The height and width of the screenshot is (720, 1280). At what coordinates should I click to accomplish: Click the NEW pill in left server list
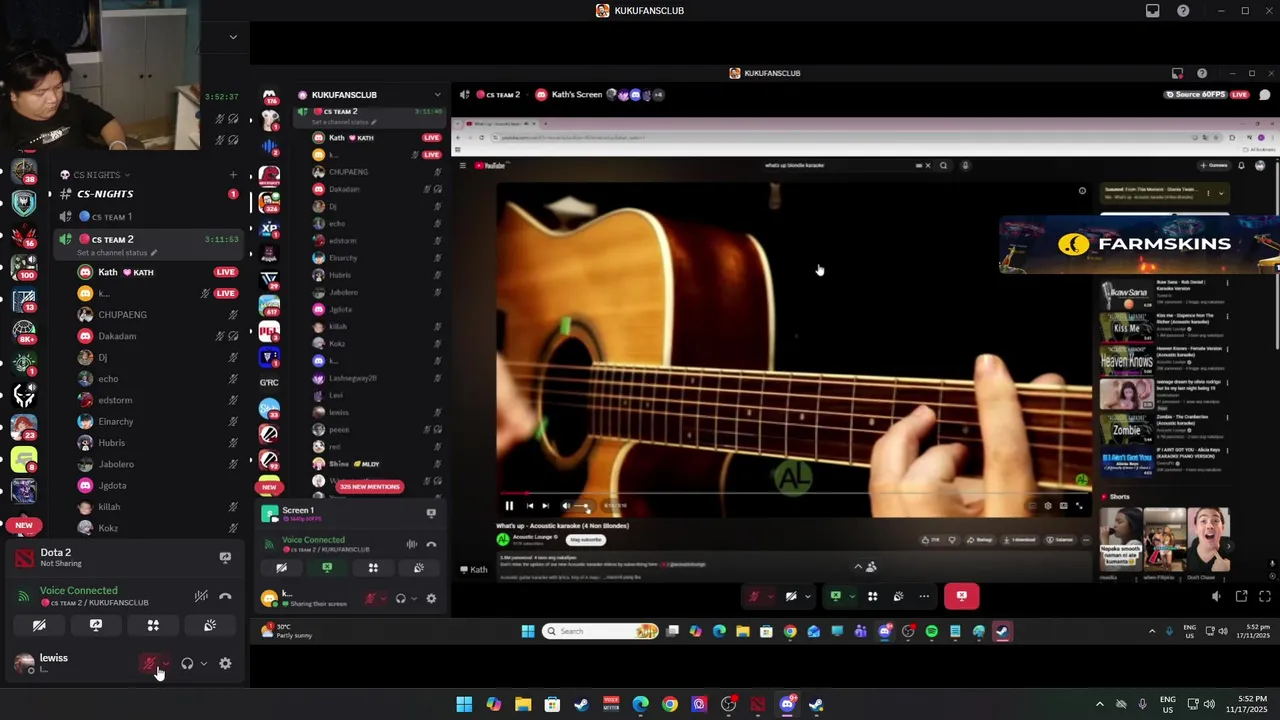pyautogui.click(x=24, y=525)
